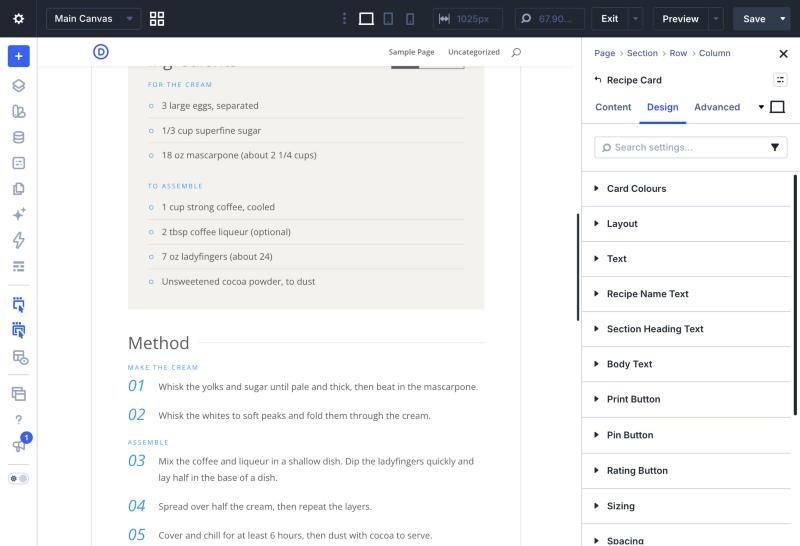Expand the Print Button section

pyautogui.click(x=686, y=400)
